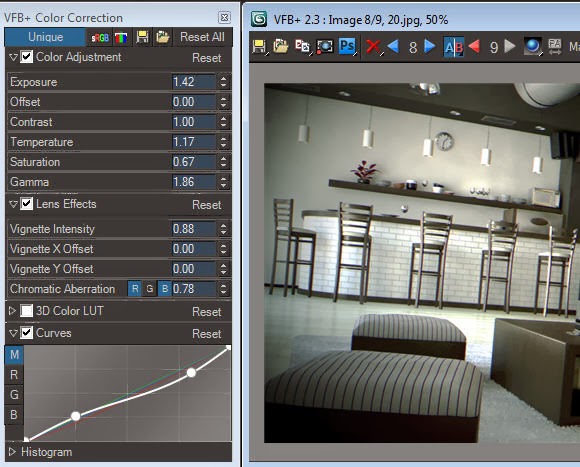Viewport: 580px width, 467px height.
Task: Reset the Curves section
Action: 207,334
